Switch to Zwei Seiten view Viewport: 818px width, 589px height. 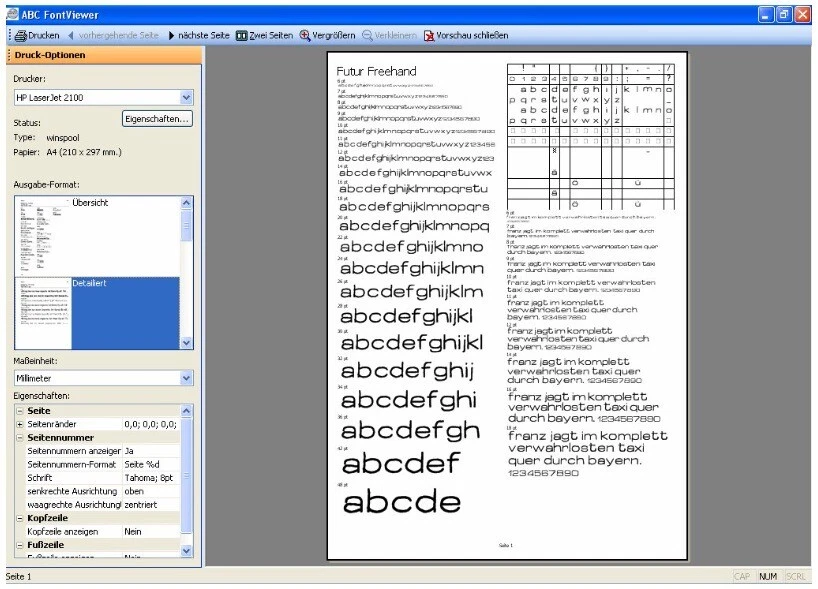click(239, 33)
